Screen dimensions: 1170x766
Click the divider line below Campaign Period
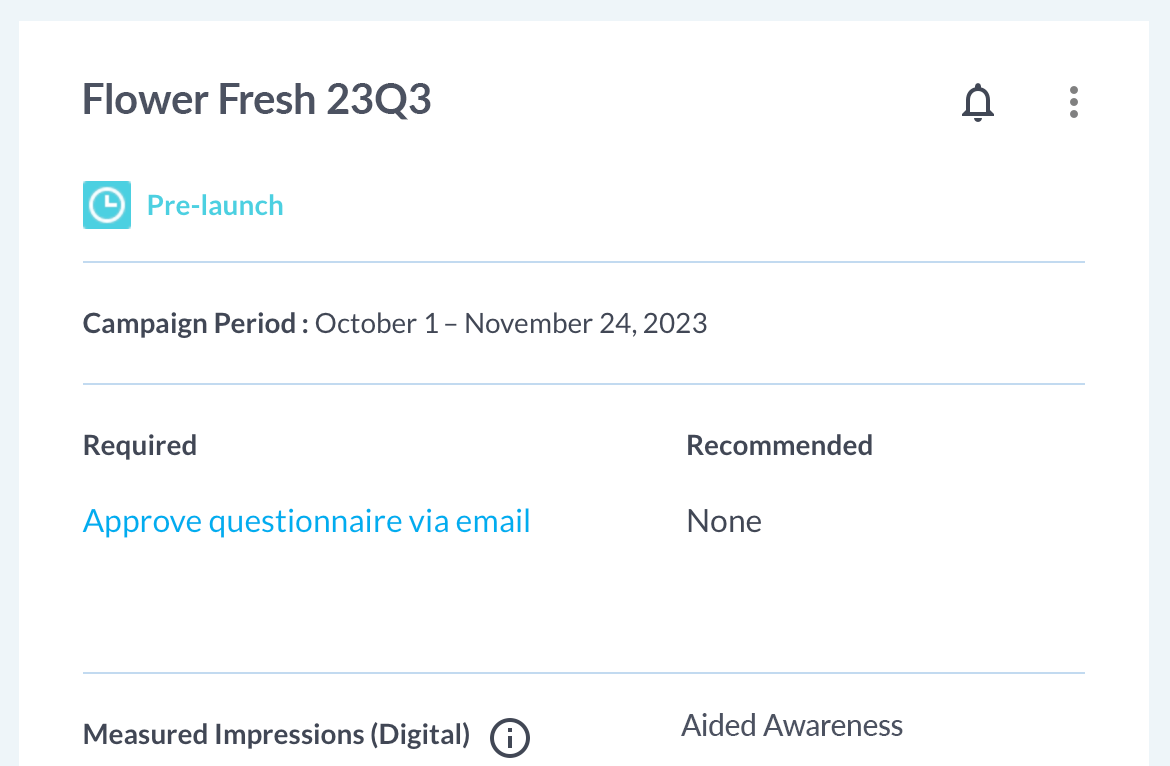click(584, 384)
